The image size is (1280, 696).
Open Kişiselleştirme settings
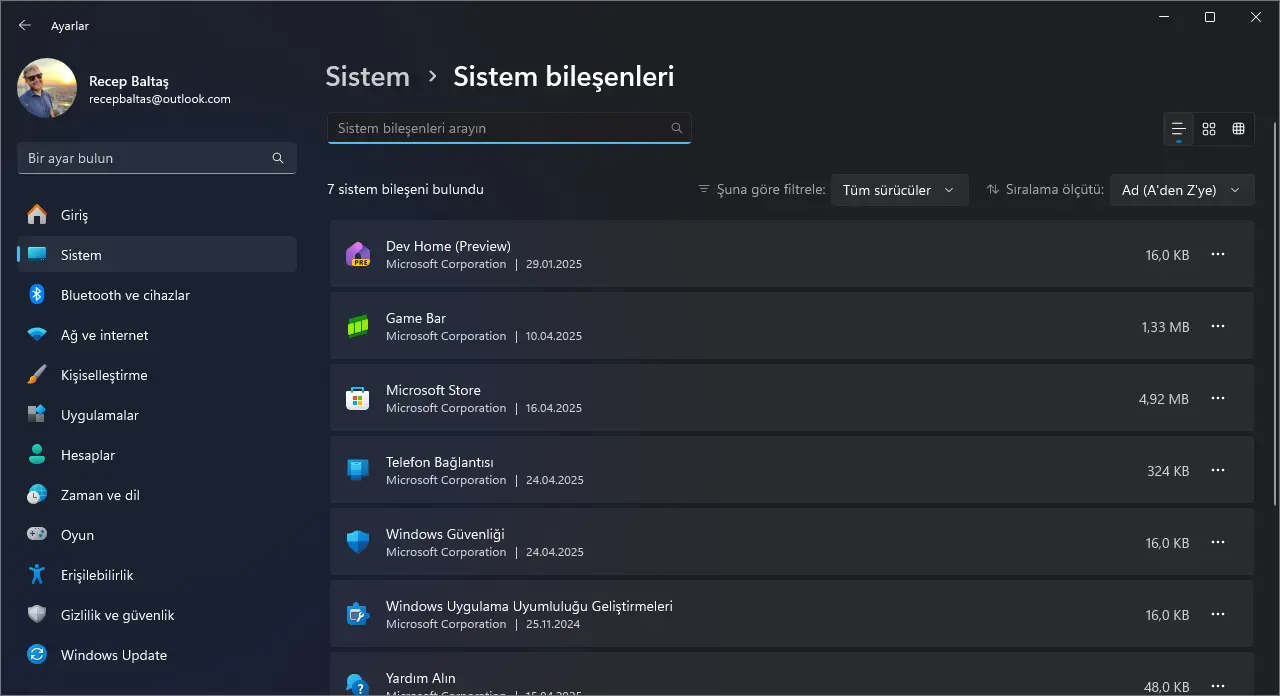coord(157,375)
